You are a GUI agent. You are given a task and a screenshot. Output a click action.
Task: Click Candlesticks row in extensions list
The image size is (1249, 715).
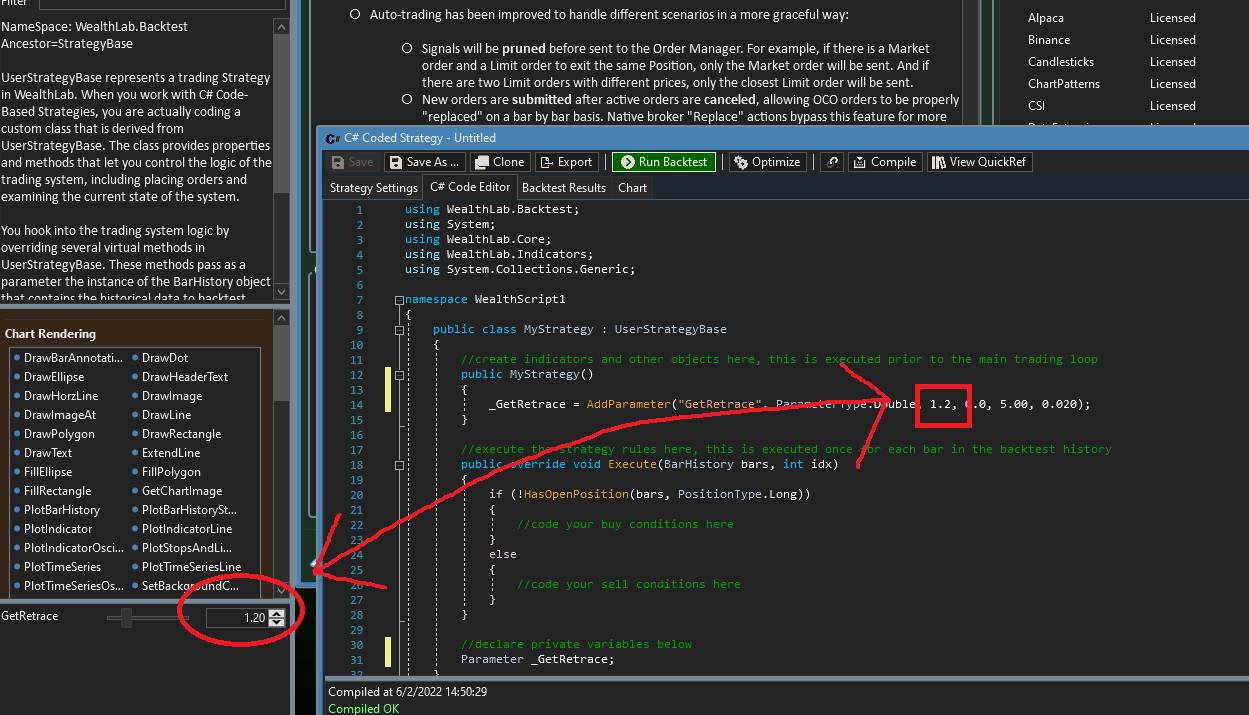[x=1112, y=62]
